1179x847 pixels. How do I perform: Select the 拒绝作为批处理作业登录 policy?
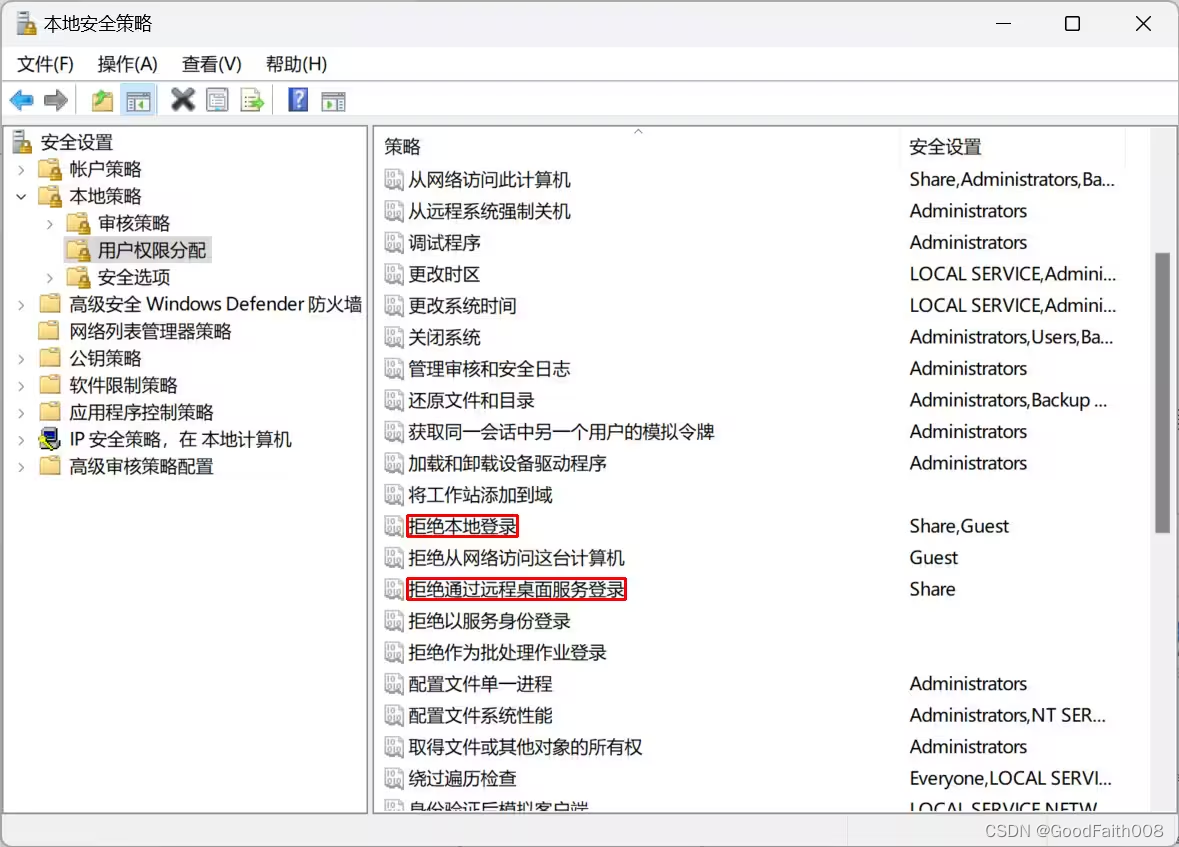[x=507, y=653]
